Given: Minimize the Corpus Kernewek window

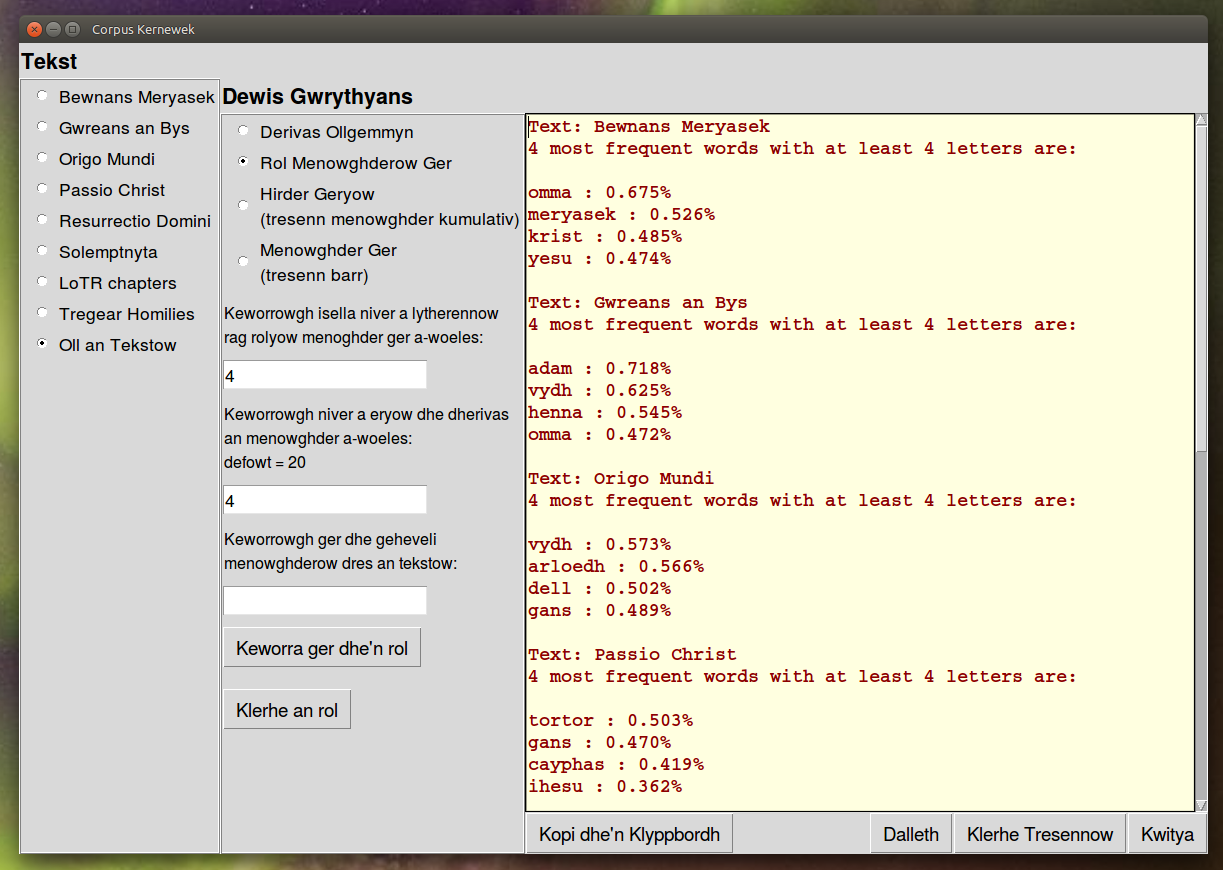Looking at the screenshot, I should click(x=53, y=29).
